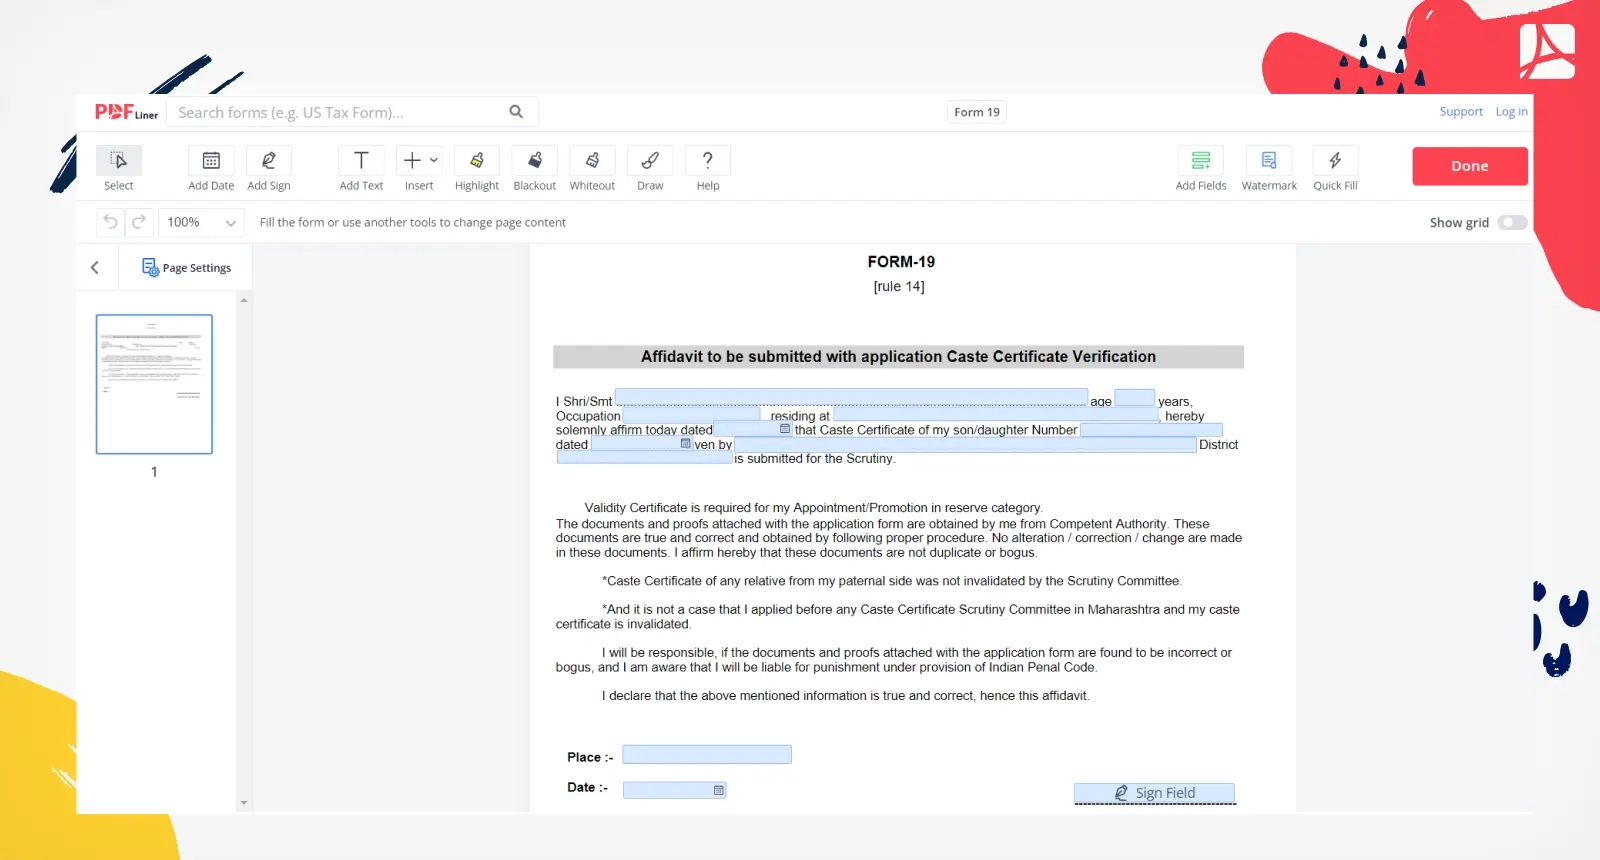
Task: Choose the Add Date tool
Action: [x=211, y=168]
